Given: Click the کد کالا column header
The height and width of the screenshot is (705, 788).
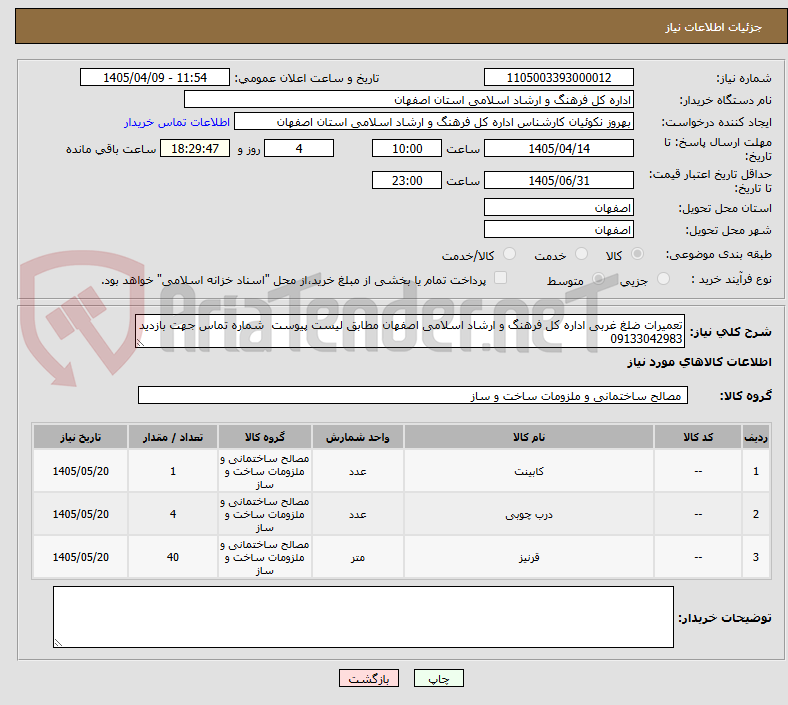Looking at the screenshot, I should pyautogui.click(x=698, y=437).
